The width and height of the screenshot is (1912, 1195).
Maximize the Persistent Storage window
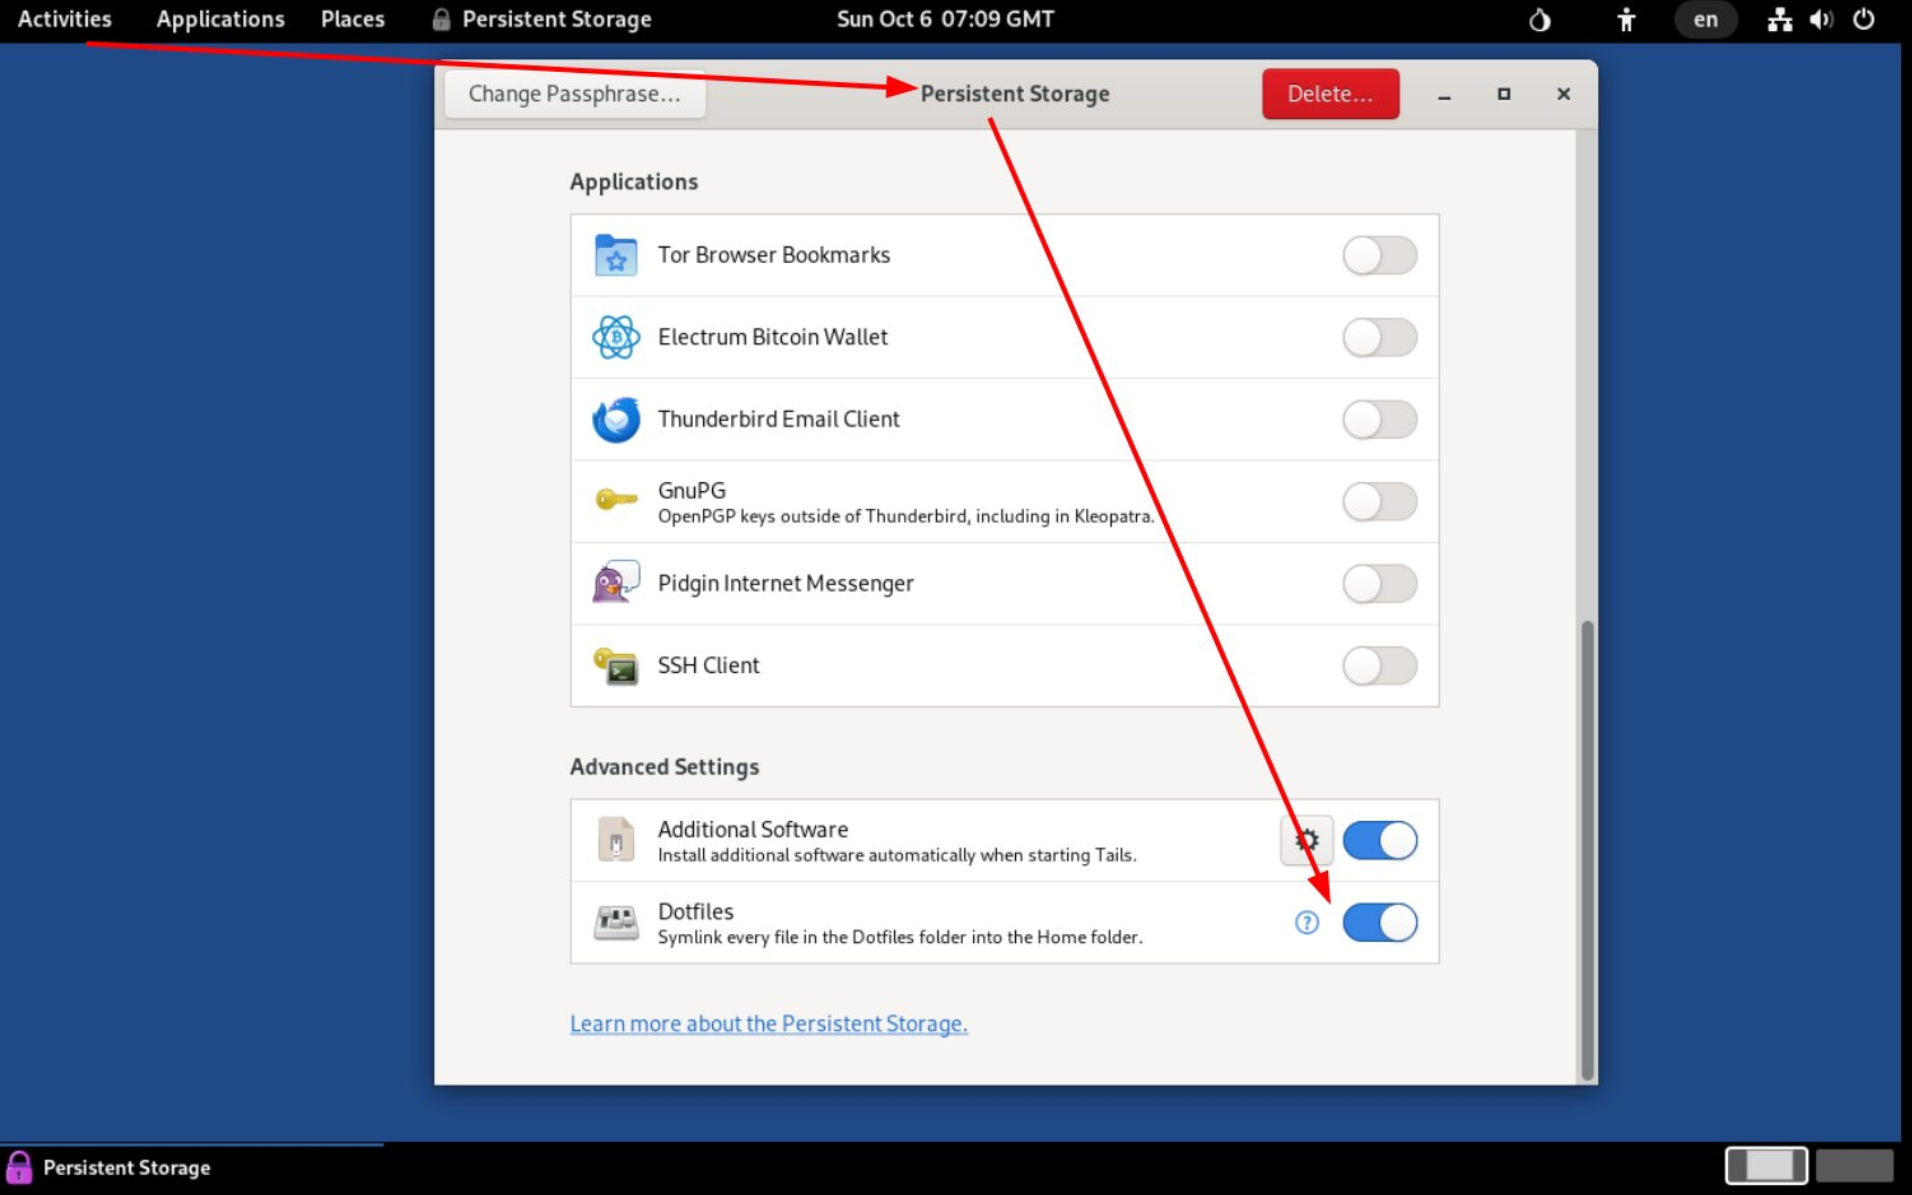1503,94
